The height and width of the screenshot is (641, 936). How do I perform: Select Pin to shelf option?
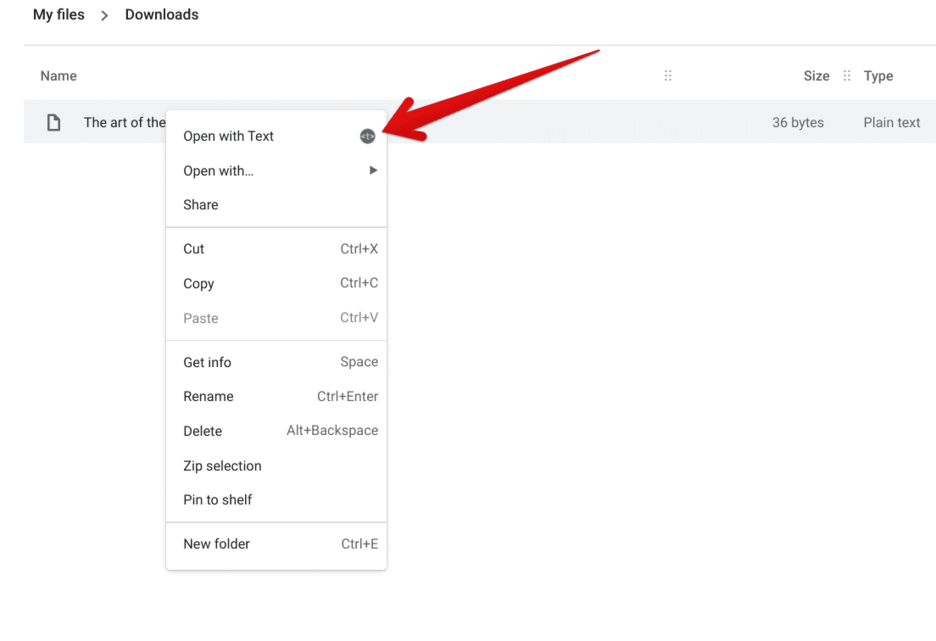pyautogui.click(x=276, y=500)
